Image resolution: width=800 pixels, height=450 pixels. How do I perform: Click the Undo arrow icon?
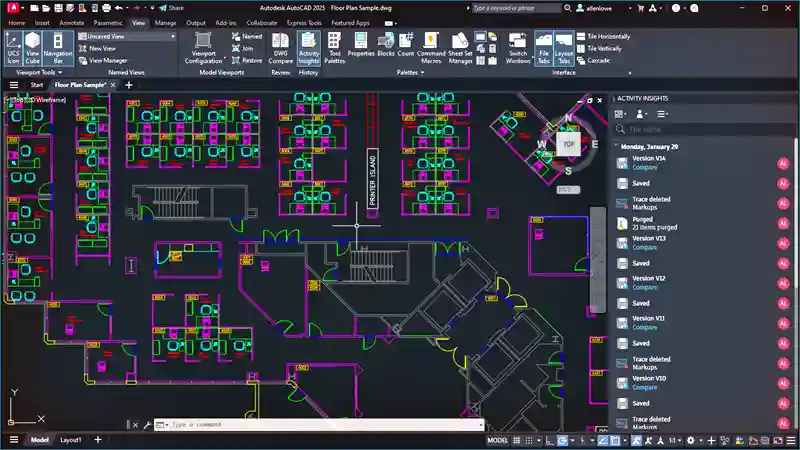(119, 8)
